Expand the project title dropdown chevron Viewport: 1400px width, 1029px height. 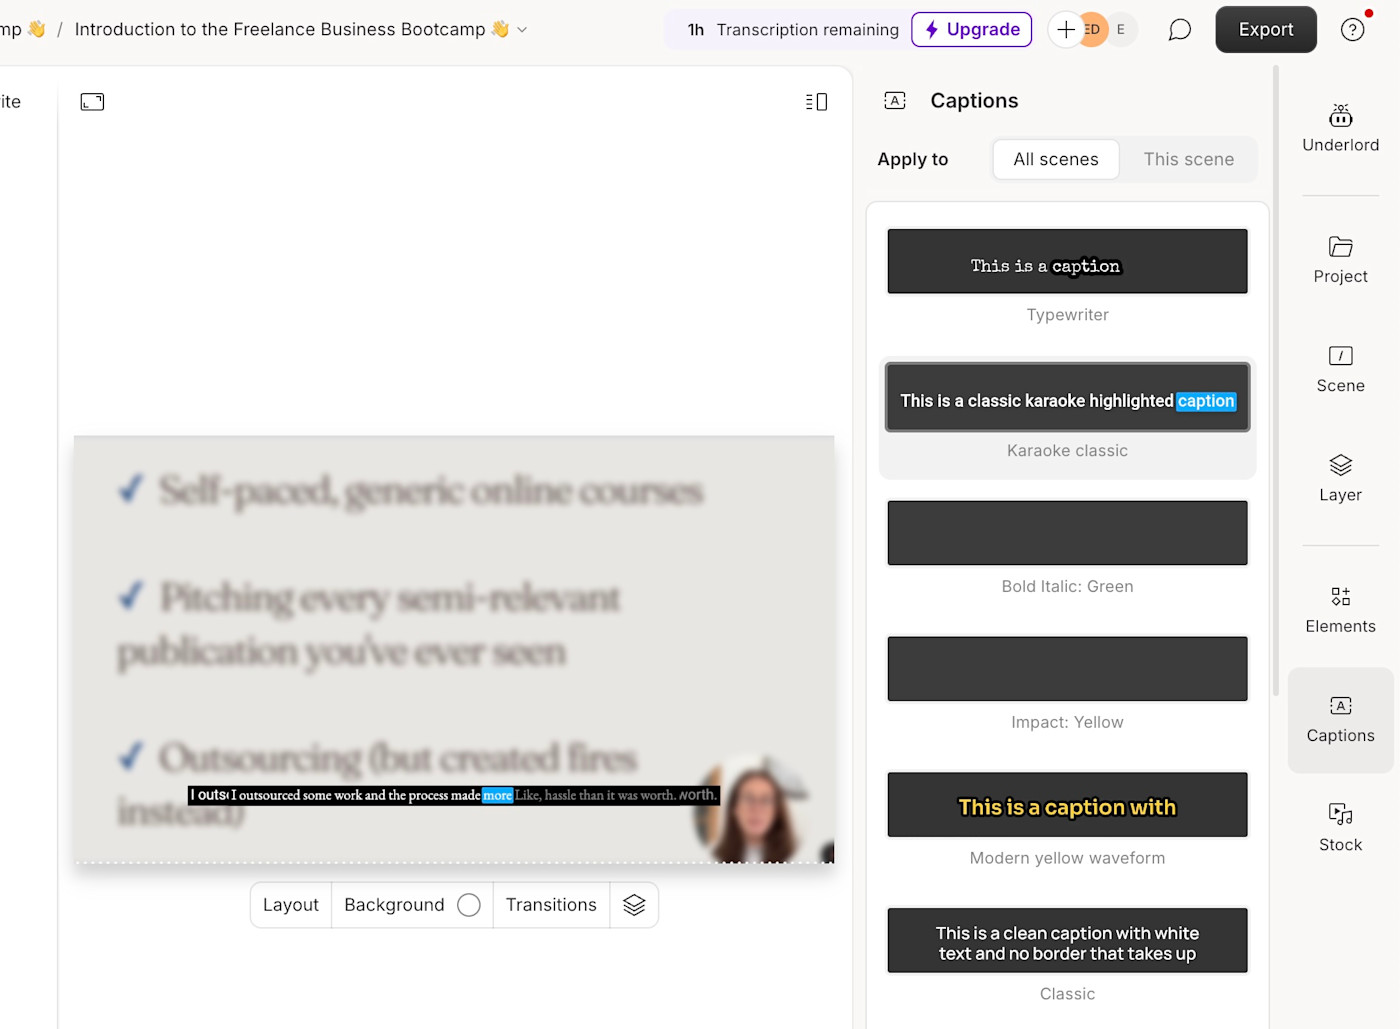tap(522, 30)
